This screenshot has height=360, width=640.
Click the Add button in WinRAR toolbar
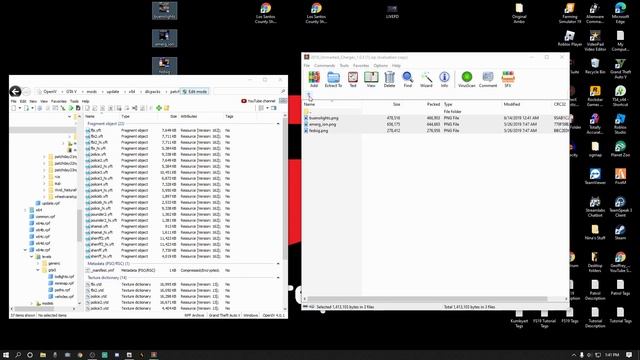click(x=314, y=79)
